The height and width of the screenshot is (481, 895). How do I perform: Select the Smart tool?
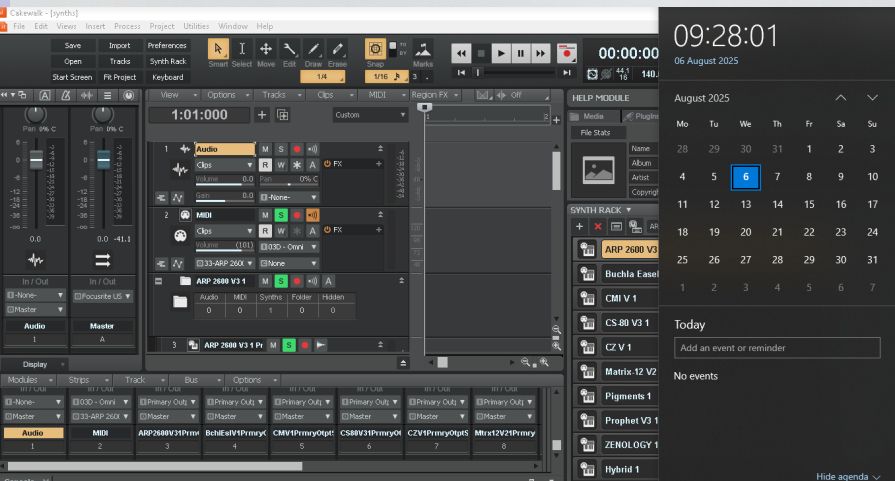[218, 50]
